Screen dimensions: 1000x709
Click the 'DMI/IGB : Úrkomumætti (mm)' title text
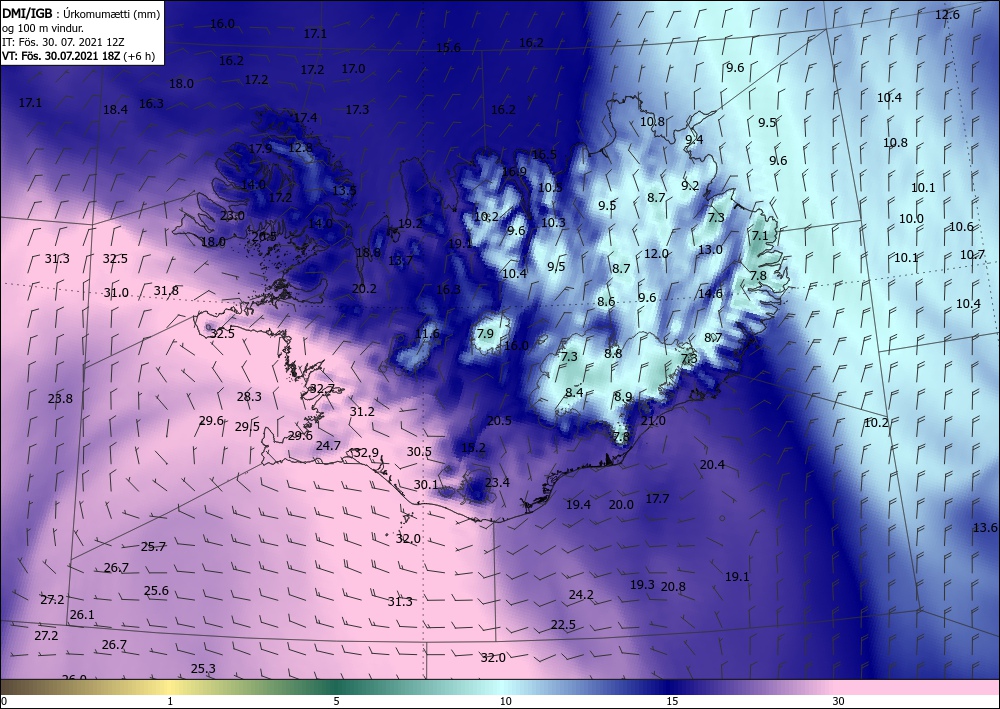click(81, 13)
